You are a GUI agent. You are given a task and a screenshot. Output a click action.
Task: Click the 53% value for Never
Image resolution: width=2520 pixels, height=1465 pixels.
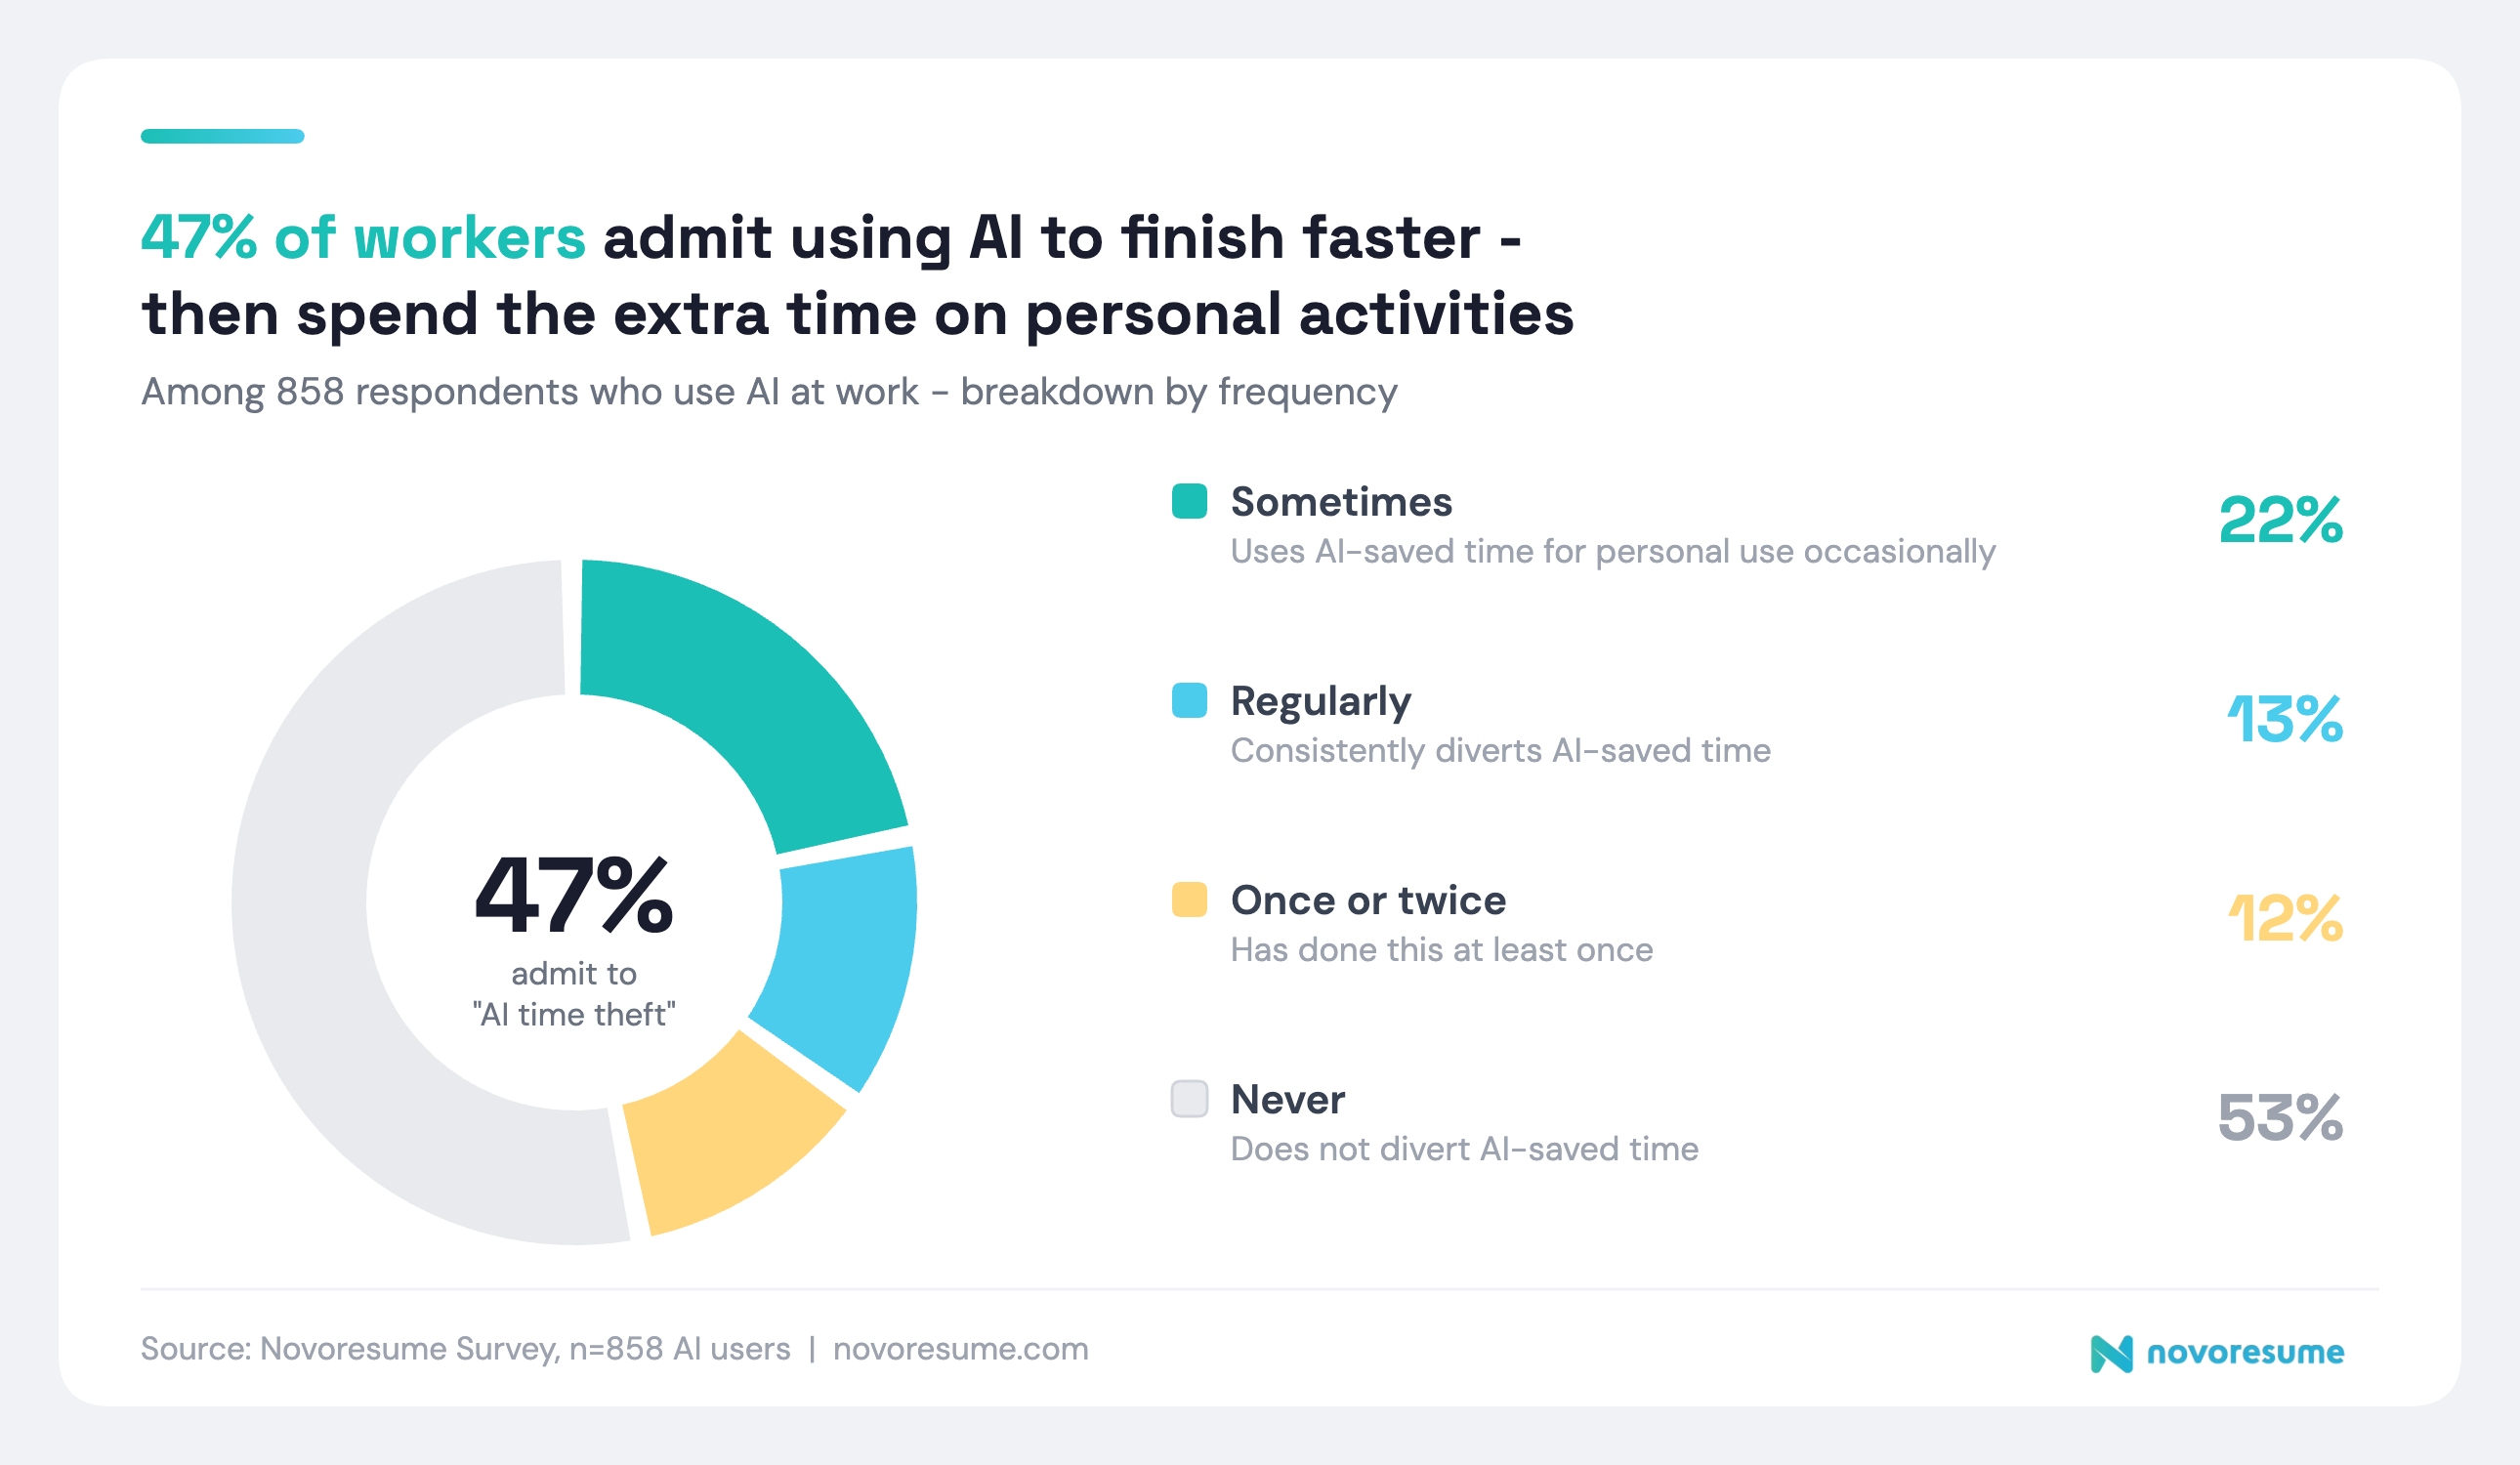click(2280, 1118)
